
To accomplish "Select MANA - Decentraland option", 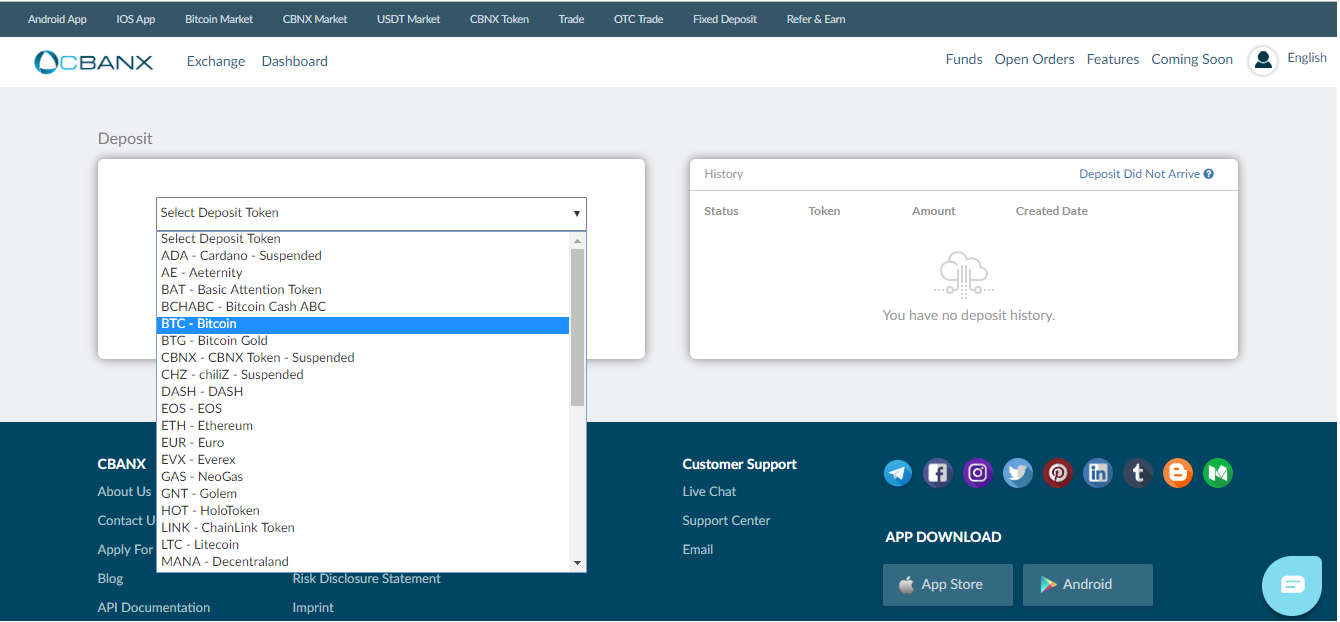I will pyautogui.click(x=363, y=562).
